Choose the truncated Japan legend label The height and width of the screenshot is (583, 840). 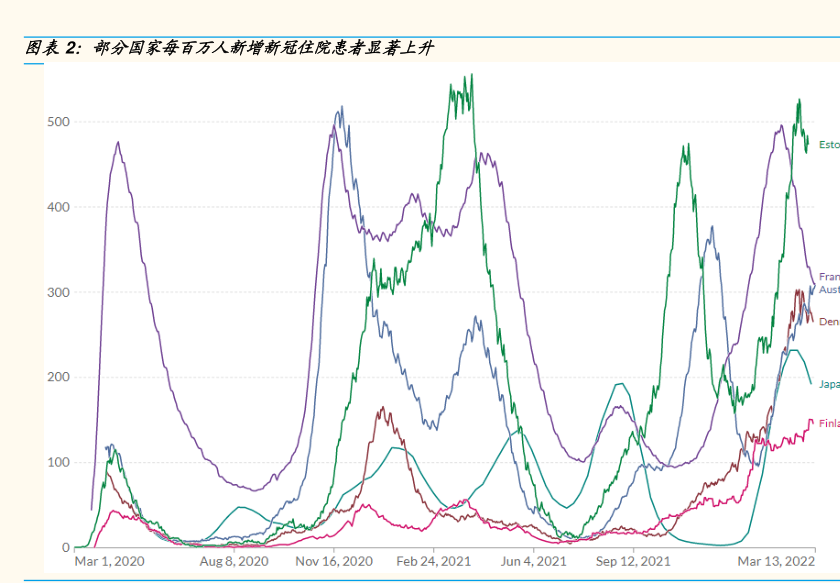[829, 384]
